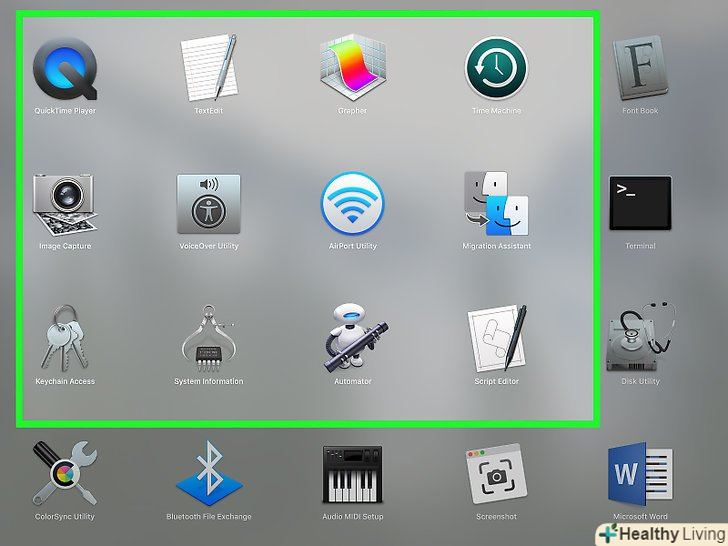Launch Image Capture
The width and height of the screenshot is (728, 546).
click(65, 204)
